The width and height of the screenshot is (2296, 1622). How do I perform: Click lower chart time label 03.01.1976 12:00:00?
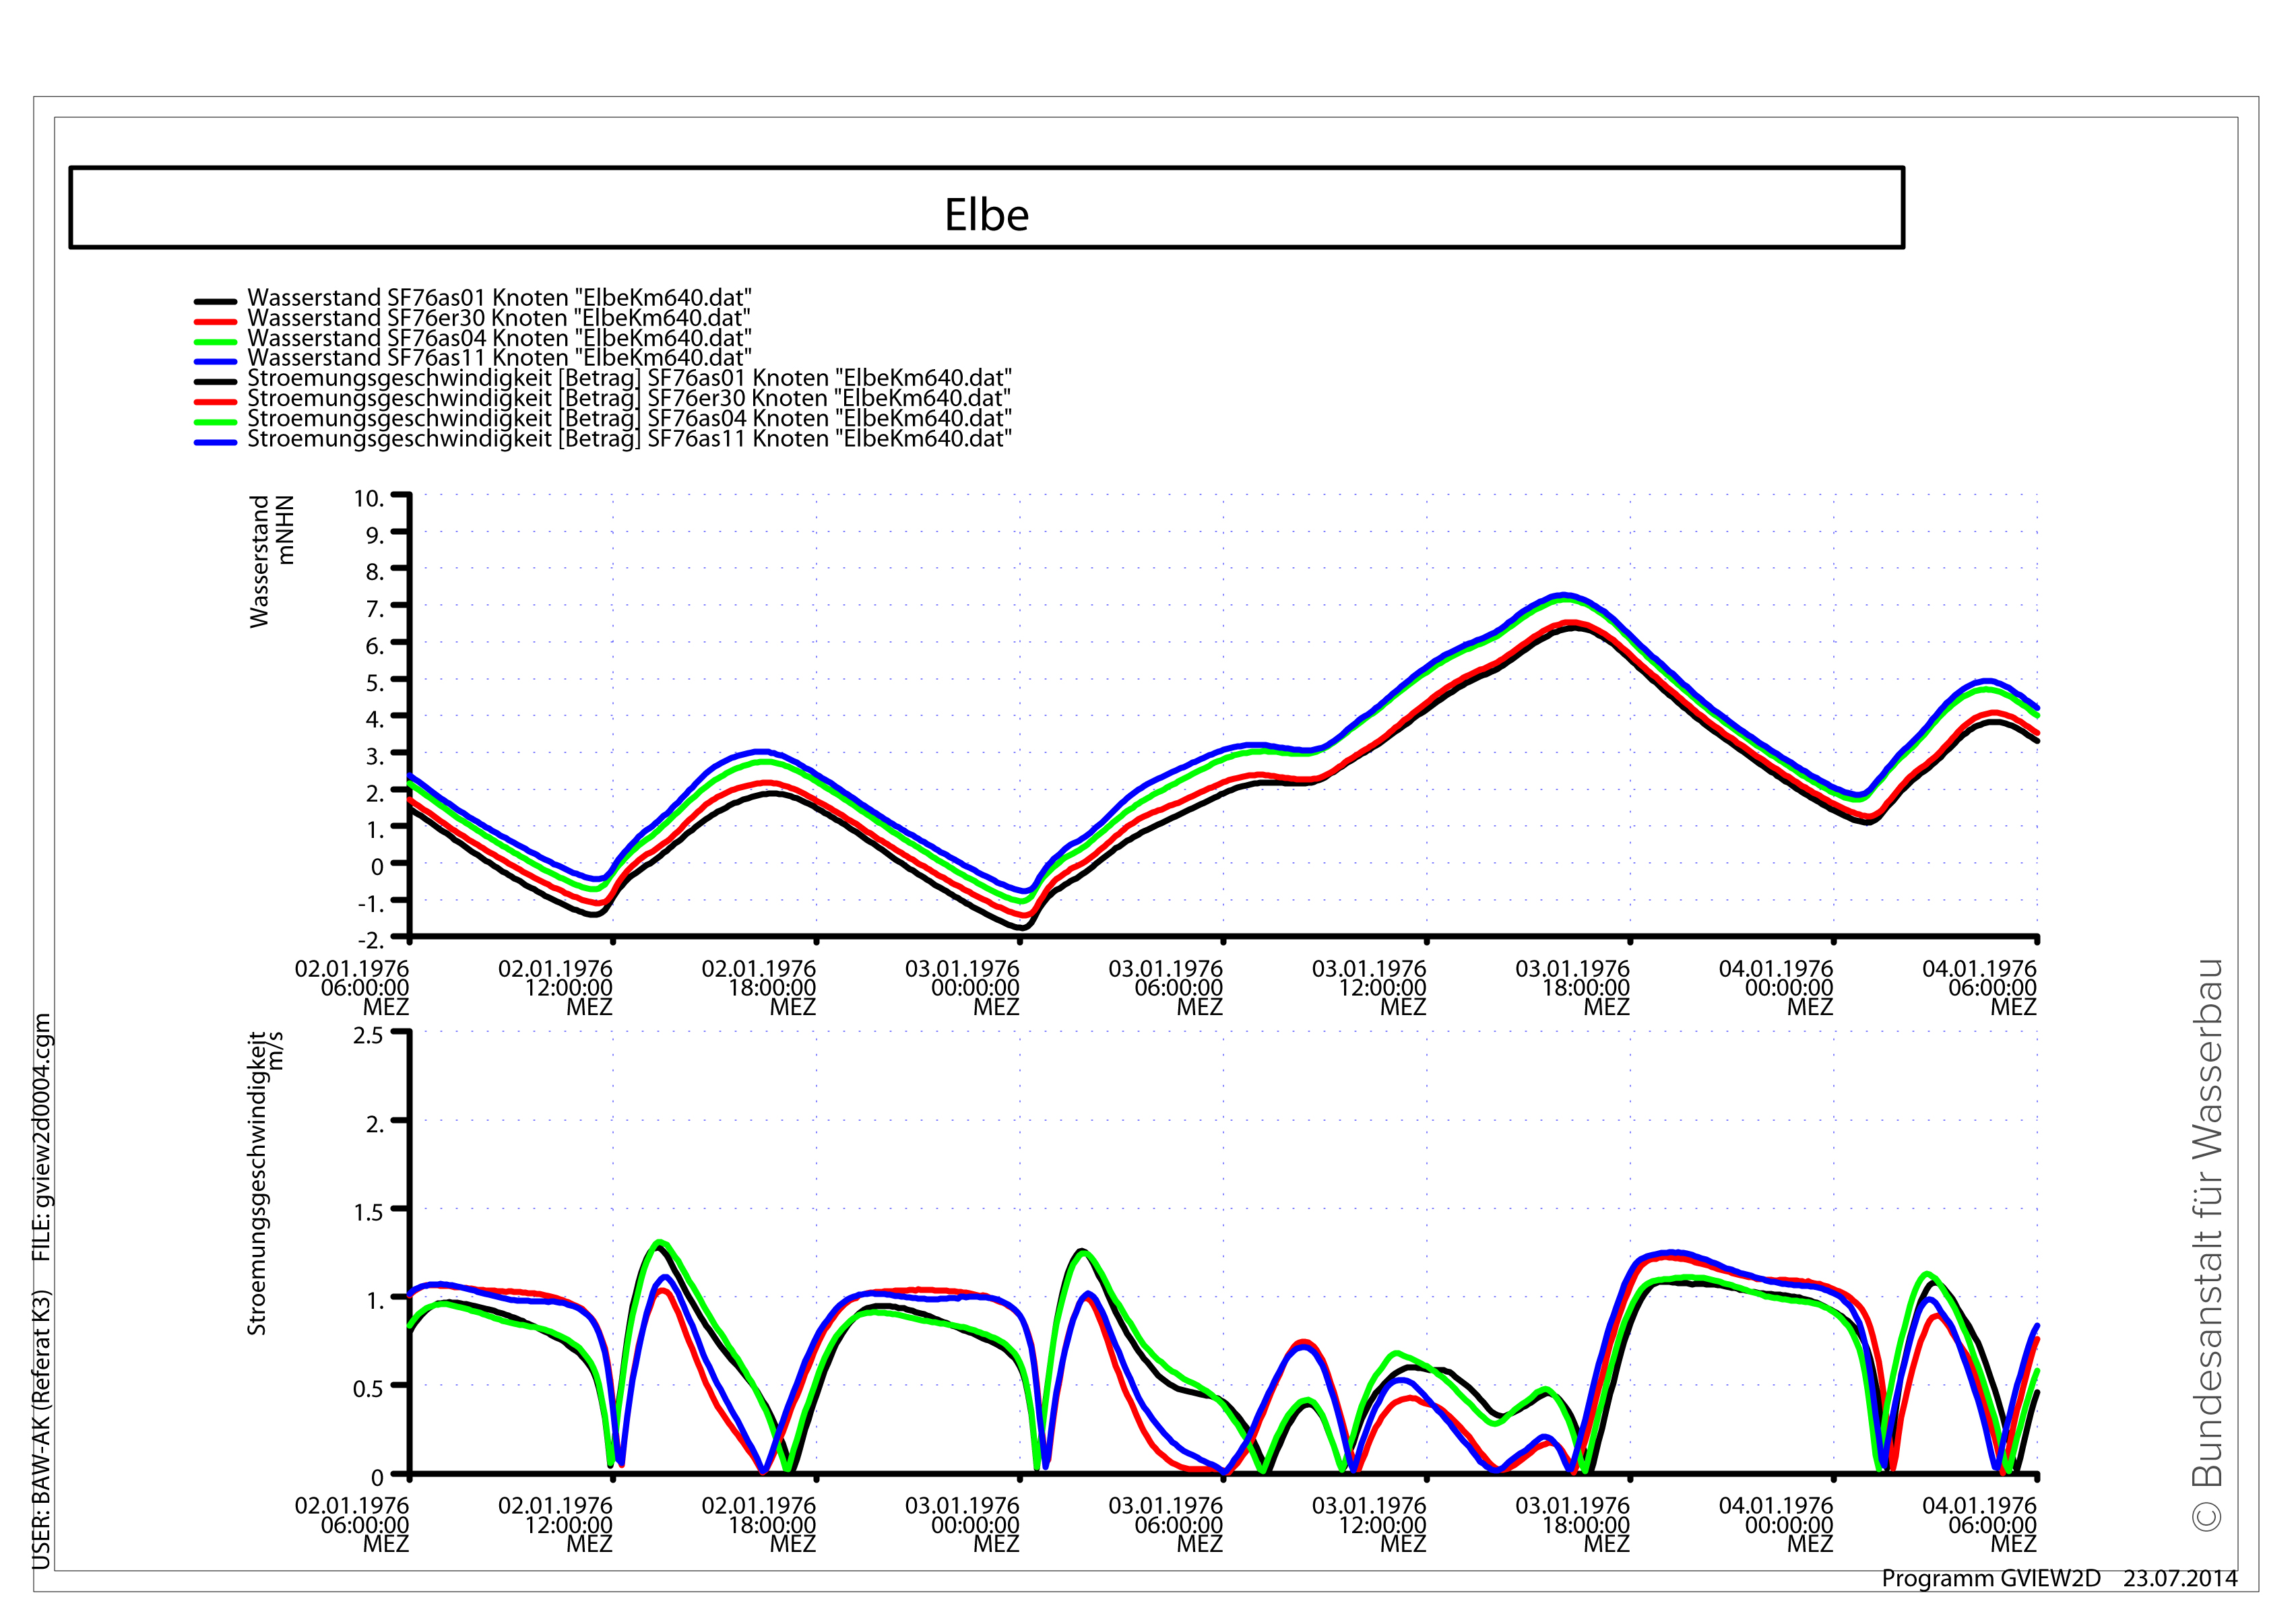pyautogui.click(x=1369, y=1524)
